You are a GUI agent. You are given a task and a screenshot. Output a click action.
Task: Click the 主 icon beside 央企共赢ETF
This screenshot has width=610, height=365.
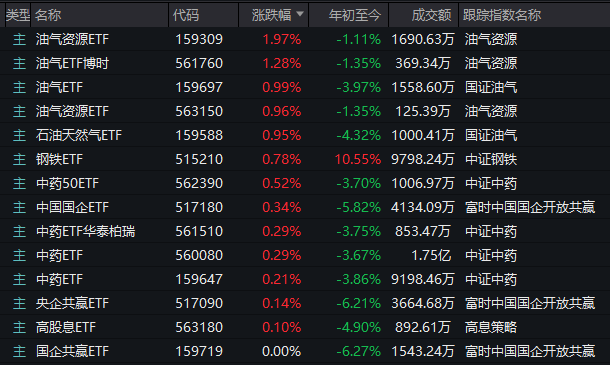pos(19,303)
